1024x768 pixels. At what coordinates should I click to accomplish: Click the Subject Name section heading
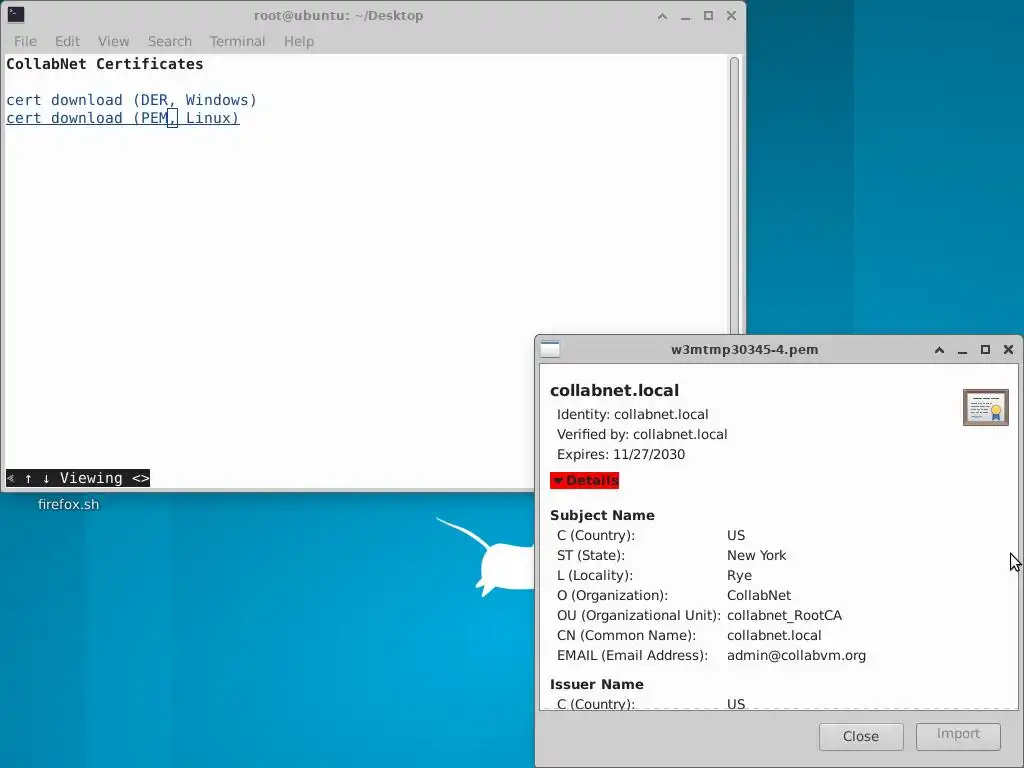tap(602, 515)
